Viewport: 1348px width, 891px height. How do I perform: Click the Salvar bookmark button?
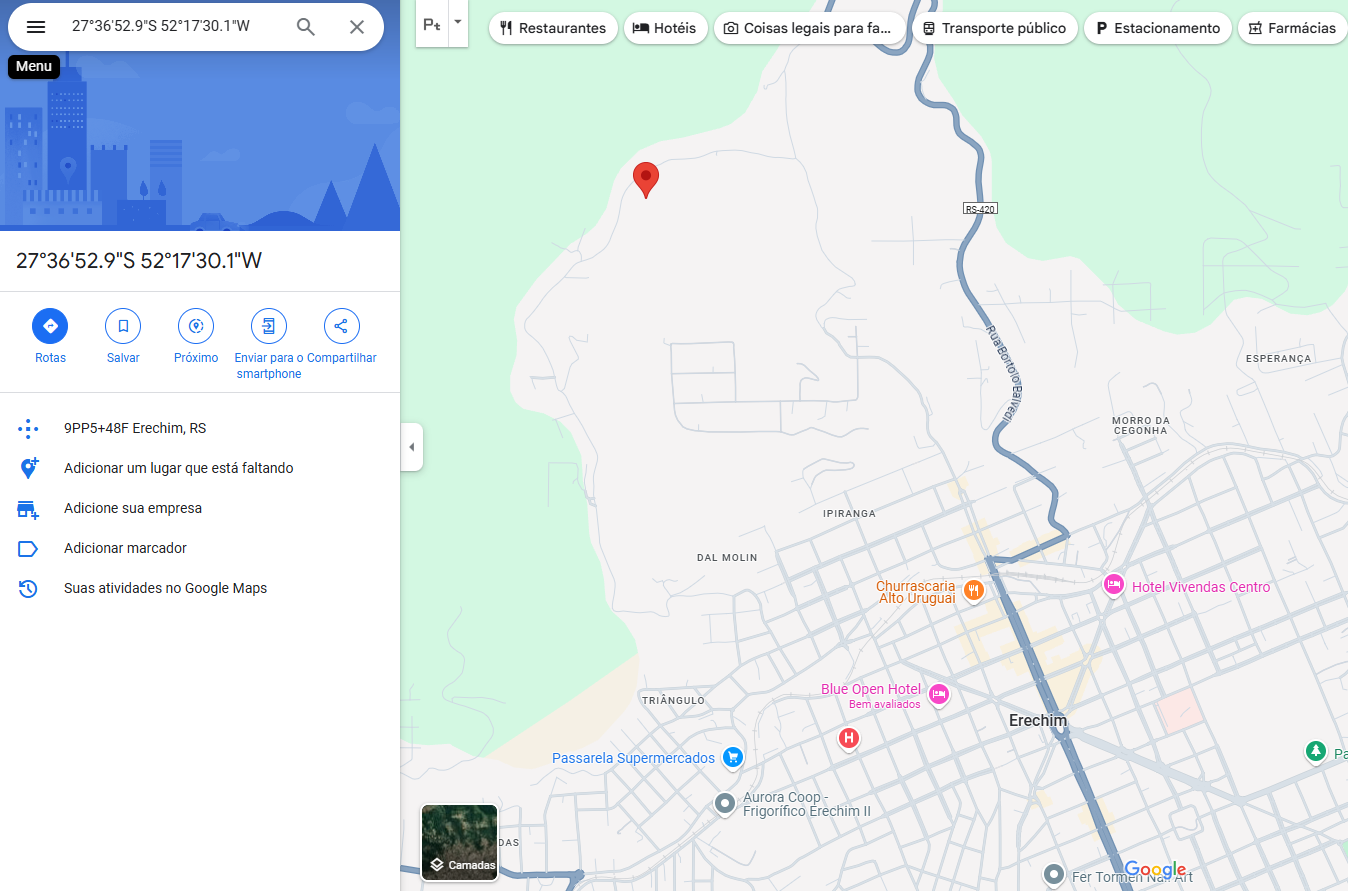(123, 326)
